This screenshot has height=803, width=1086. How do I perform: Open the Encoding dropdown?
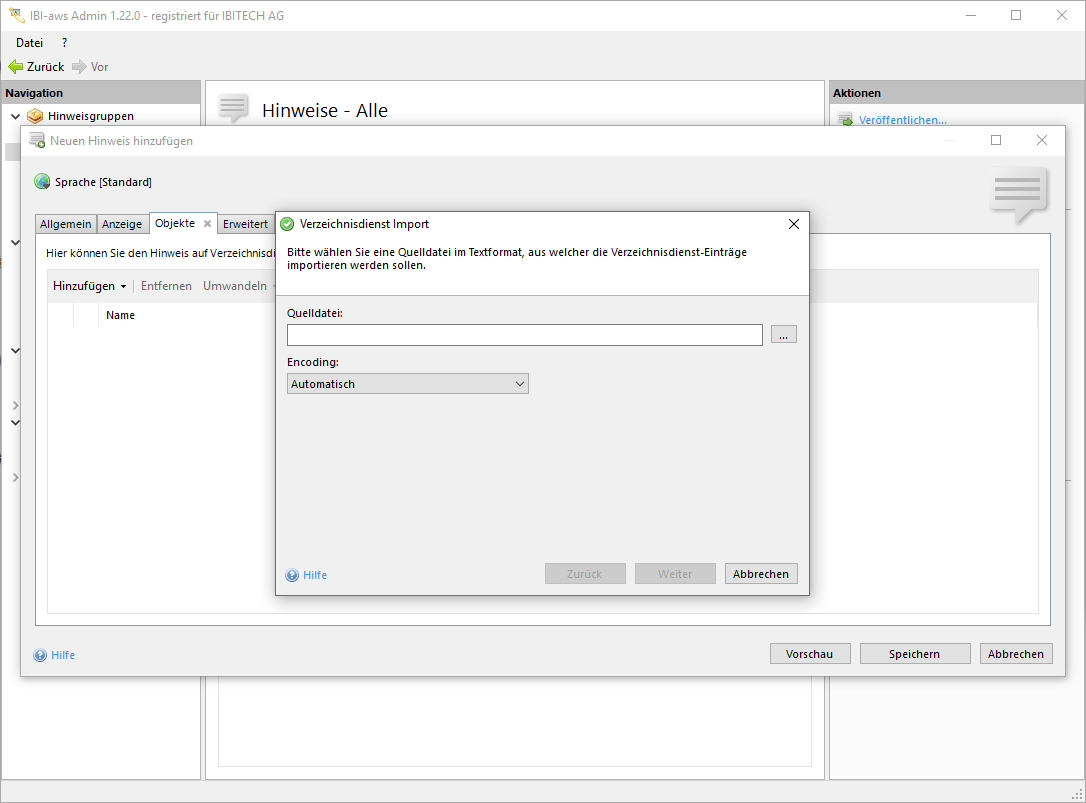[408, 384]
